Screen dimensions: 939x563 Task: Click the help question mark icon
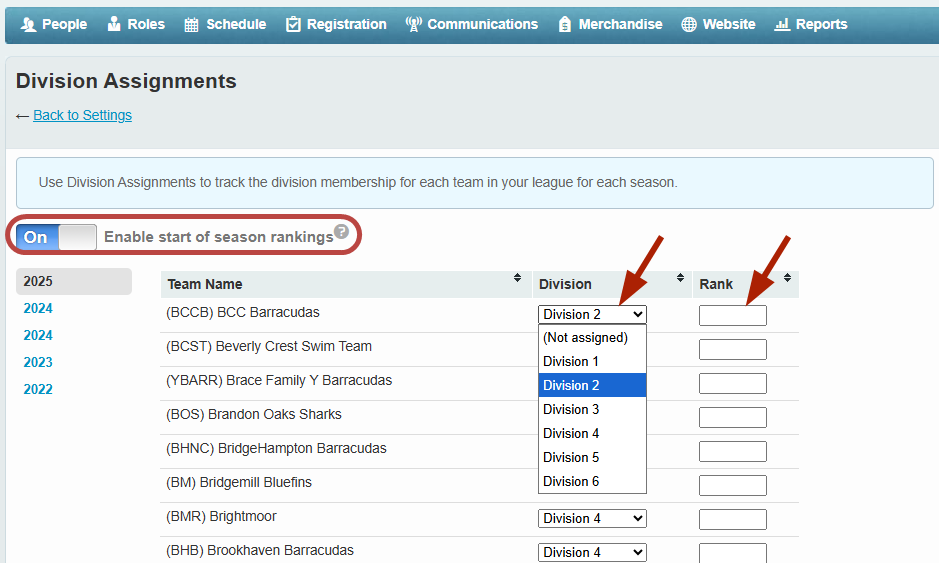341,232
